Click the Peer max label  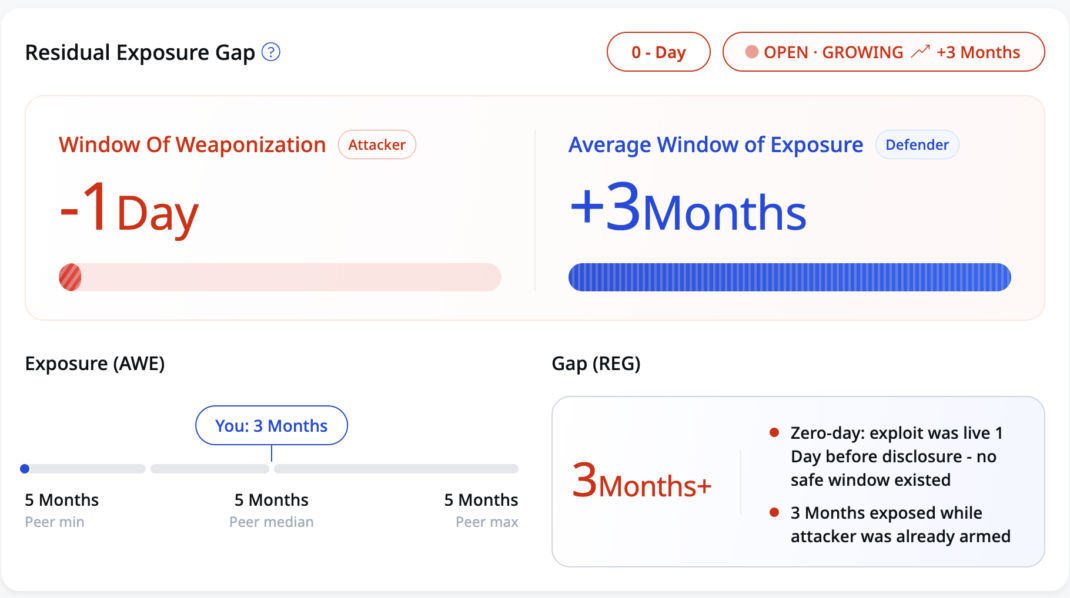[x=487, y=522]
